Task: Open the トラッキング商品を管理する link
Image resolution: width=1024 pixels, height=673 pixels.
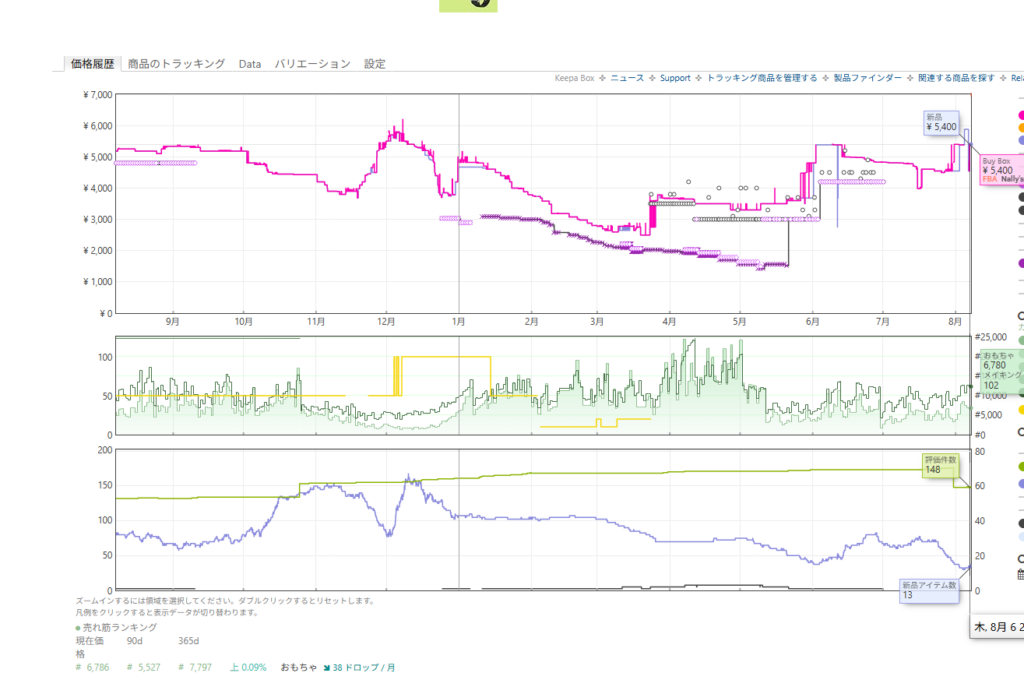Action: point(761,78)
